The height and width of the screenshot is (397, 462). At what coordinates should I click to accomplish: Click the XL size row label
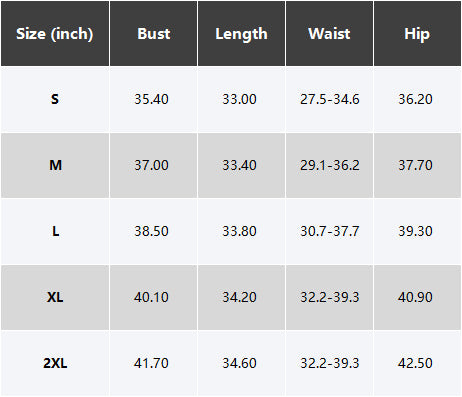(55, 297)
